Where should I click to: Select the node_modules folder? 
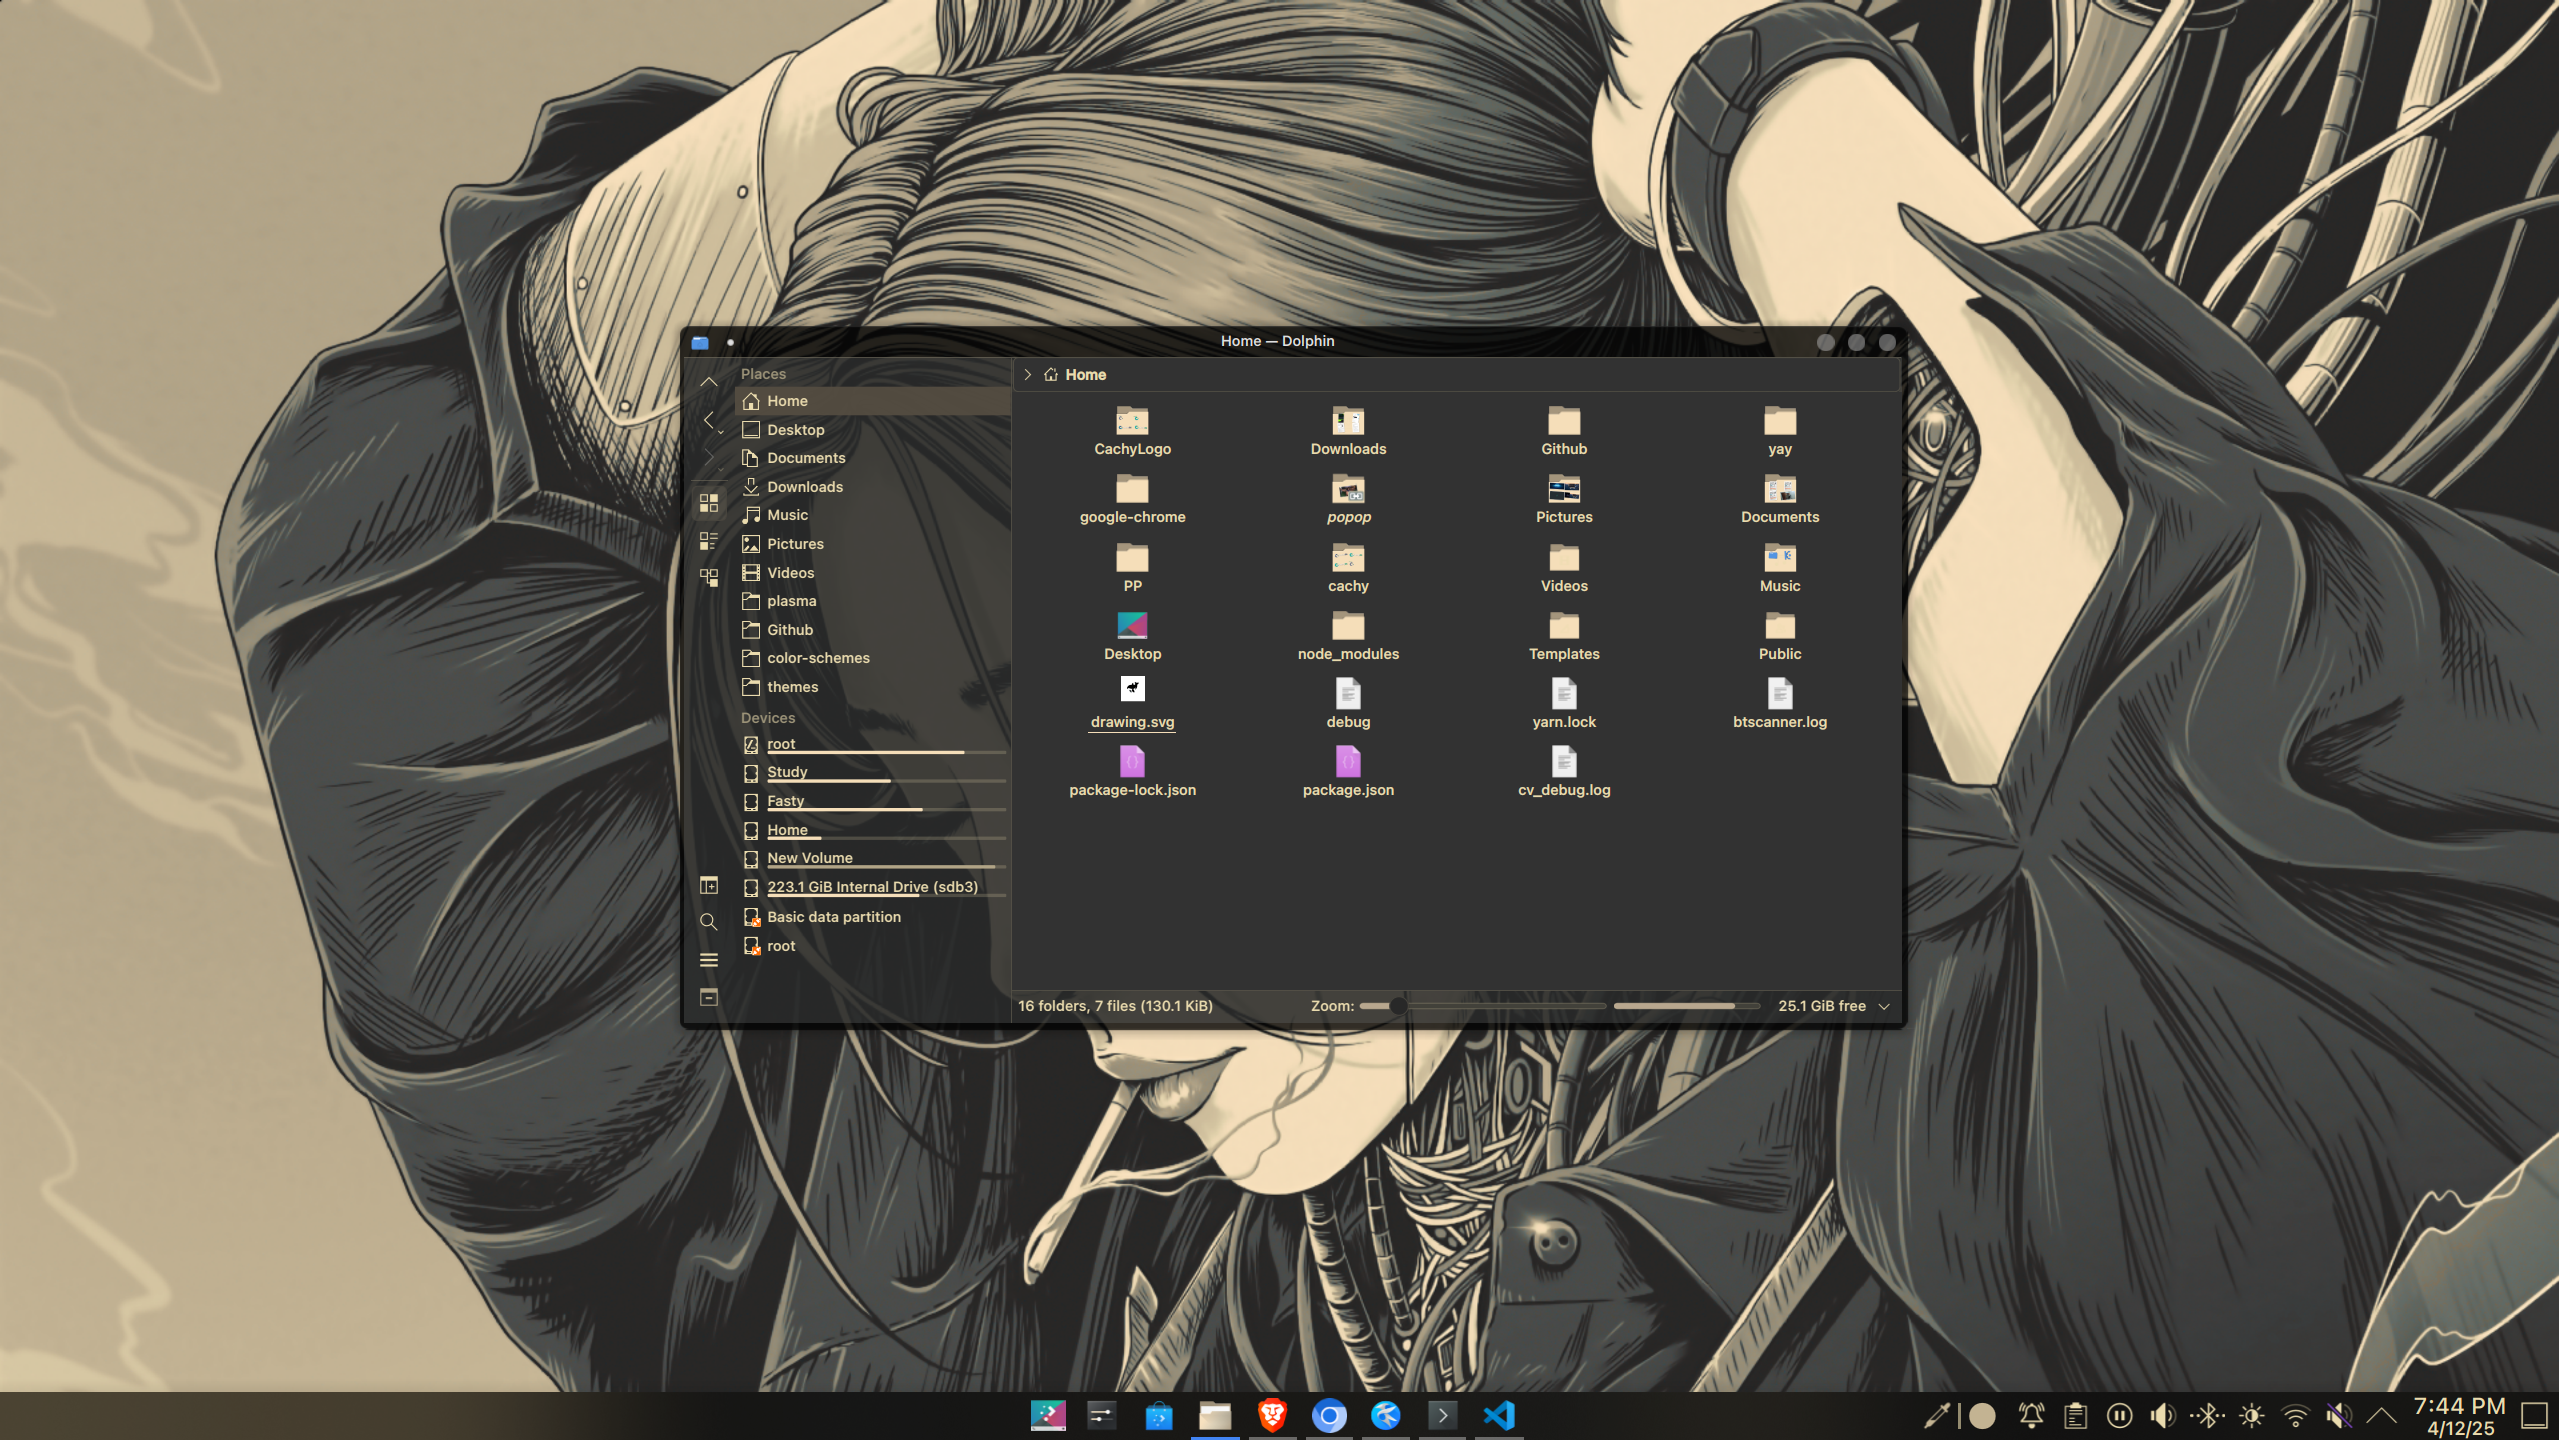pyautogui.click(x=1348, y=637)
